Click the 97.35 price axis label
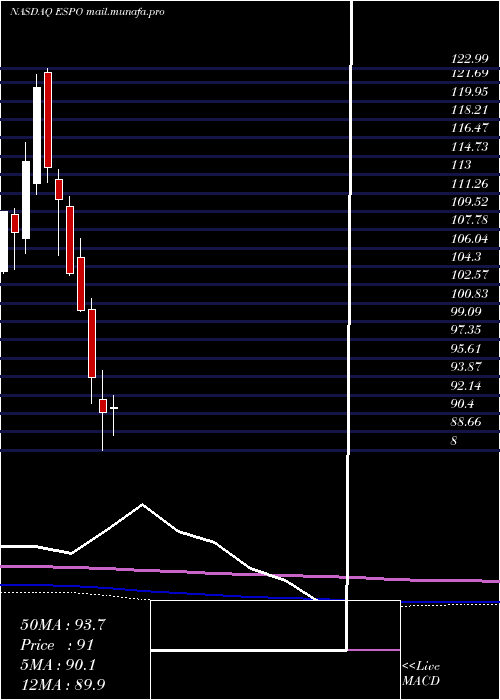The height and width of the screenshot is (700, 500). click(466, 331)
